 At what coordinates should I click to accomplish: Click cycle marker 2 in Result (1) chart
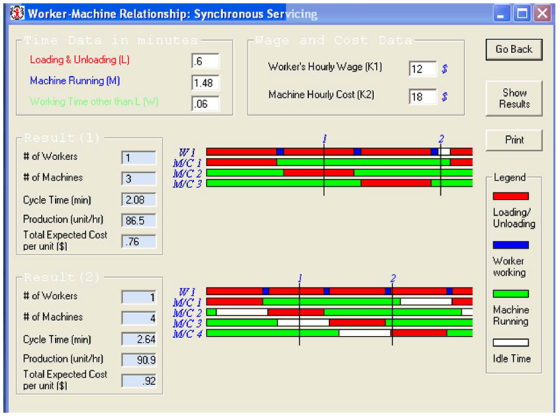pyautogui.click(x=441, y=139)
